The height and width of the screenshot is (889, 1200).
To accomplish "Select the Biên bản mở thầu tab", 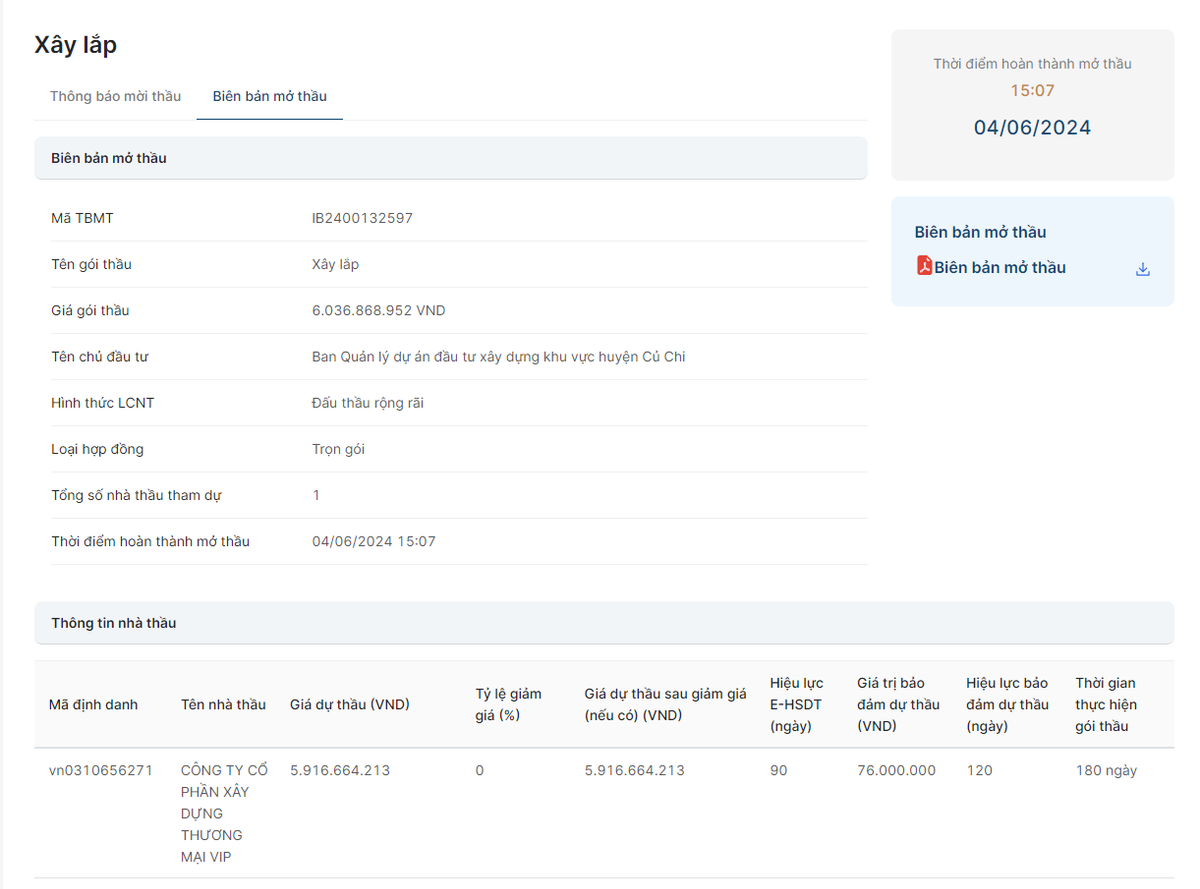I will click(x=269, y=96).
